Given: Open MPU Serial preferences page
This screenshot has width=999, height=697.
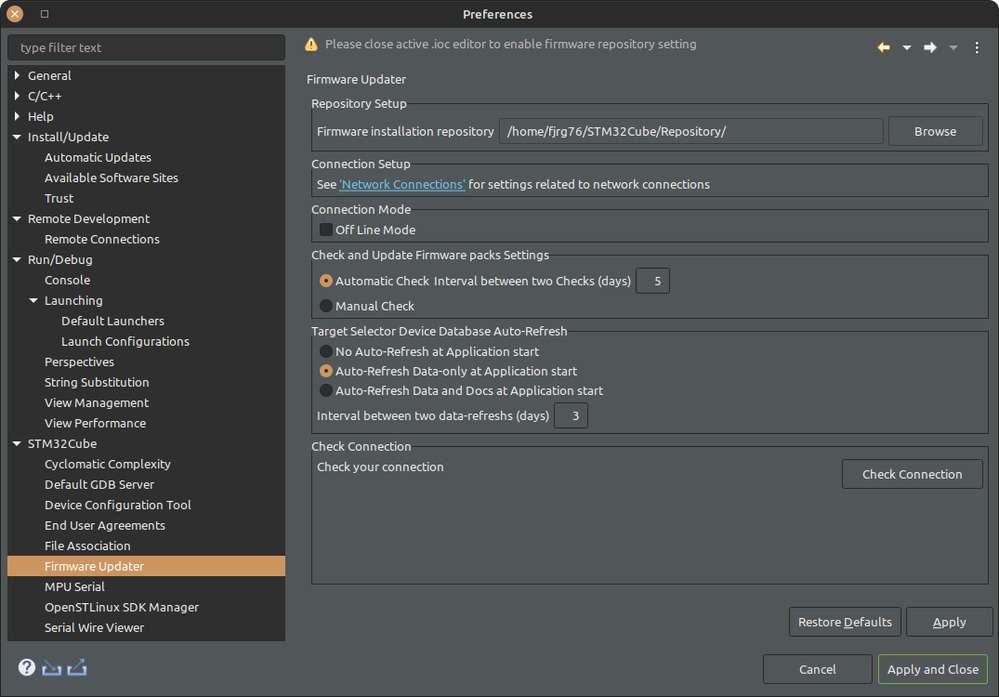Looking at the screenshot, I should click(74, 586).
